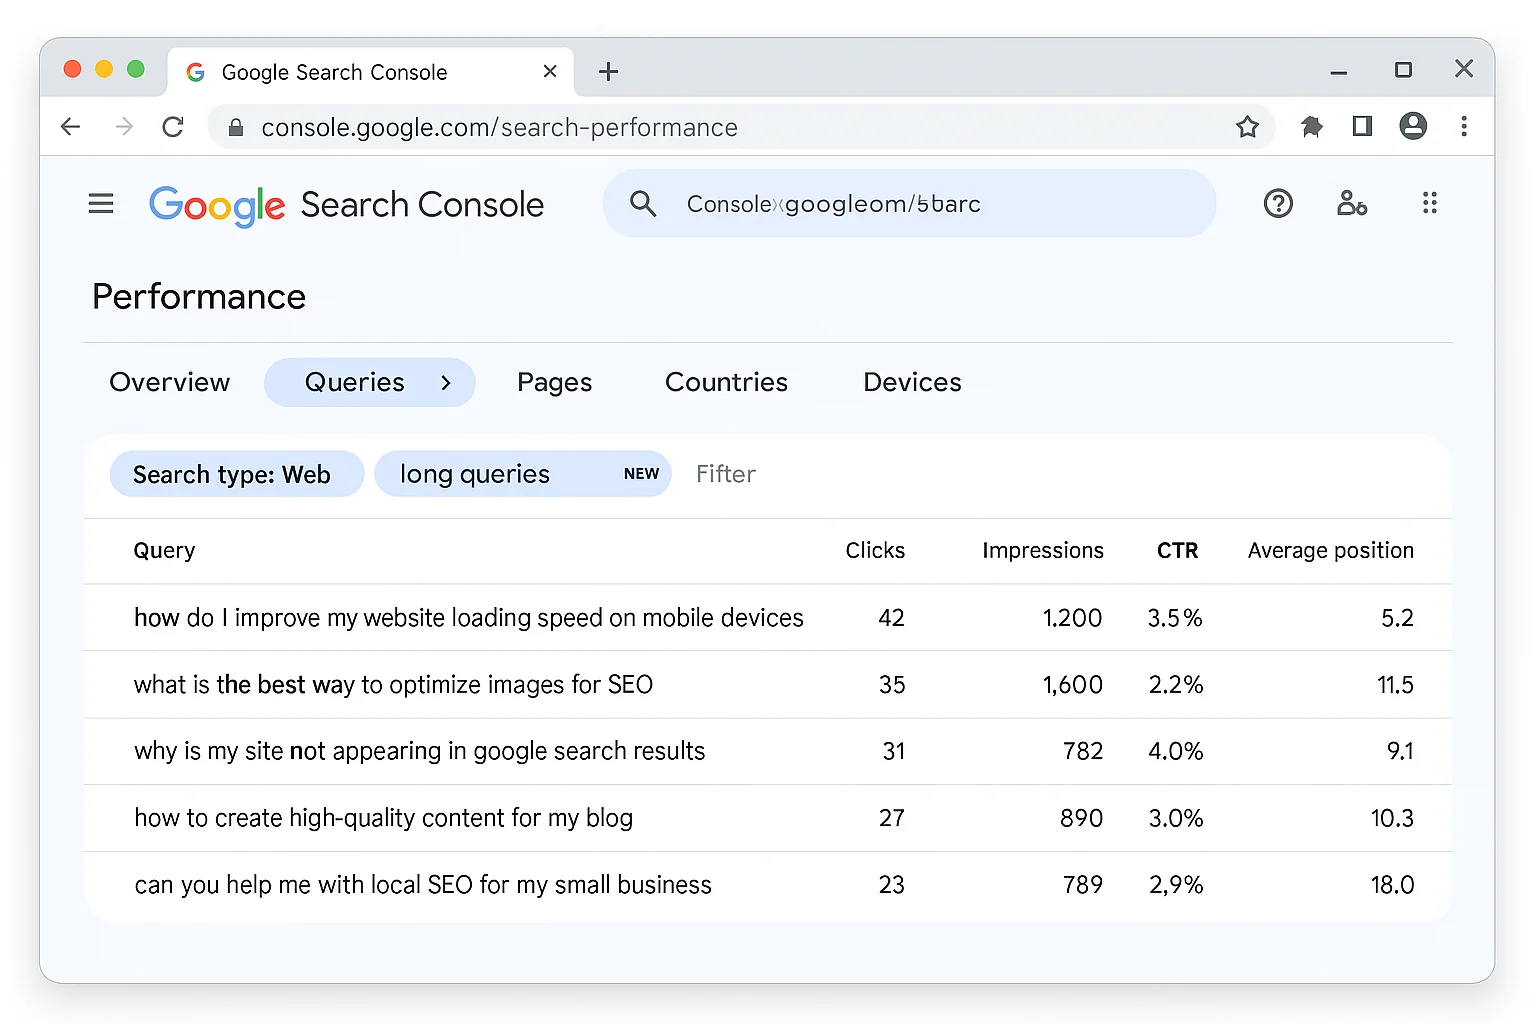Image resolution: width=1536 pixels, height=1024 pixels.
Task: Click the Google apps grid icon
Action: (1429, 203)
